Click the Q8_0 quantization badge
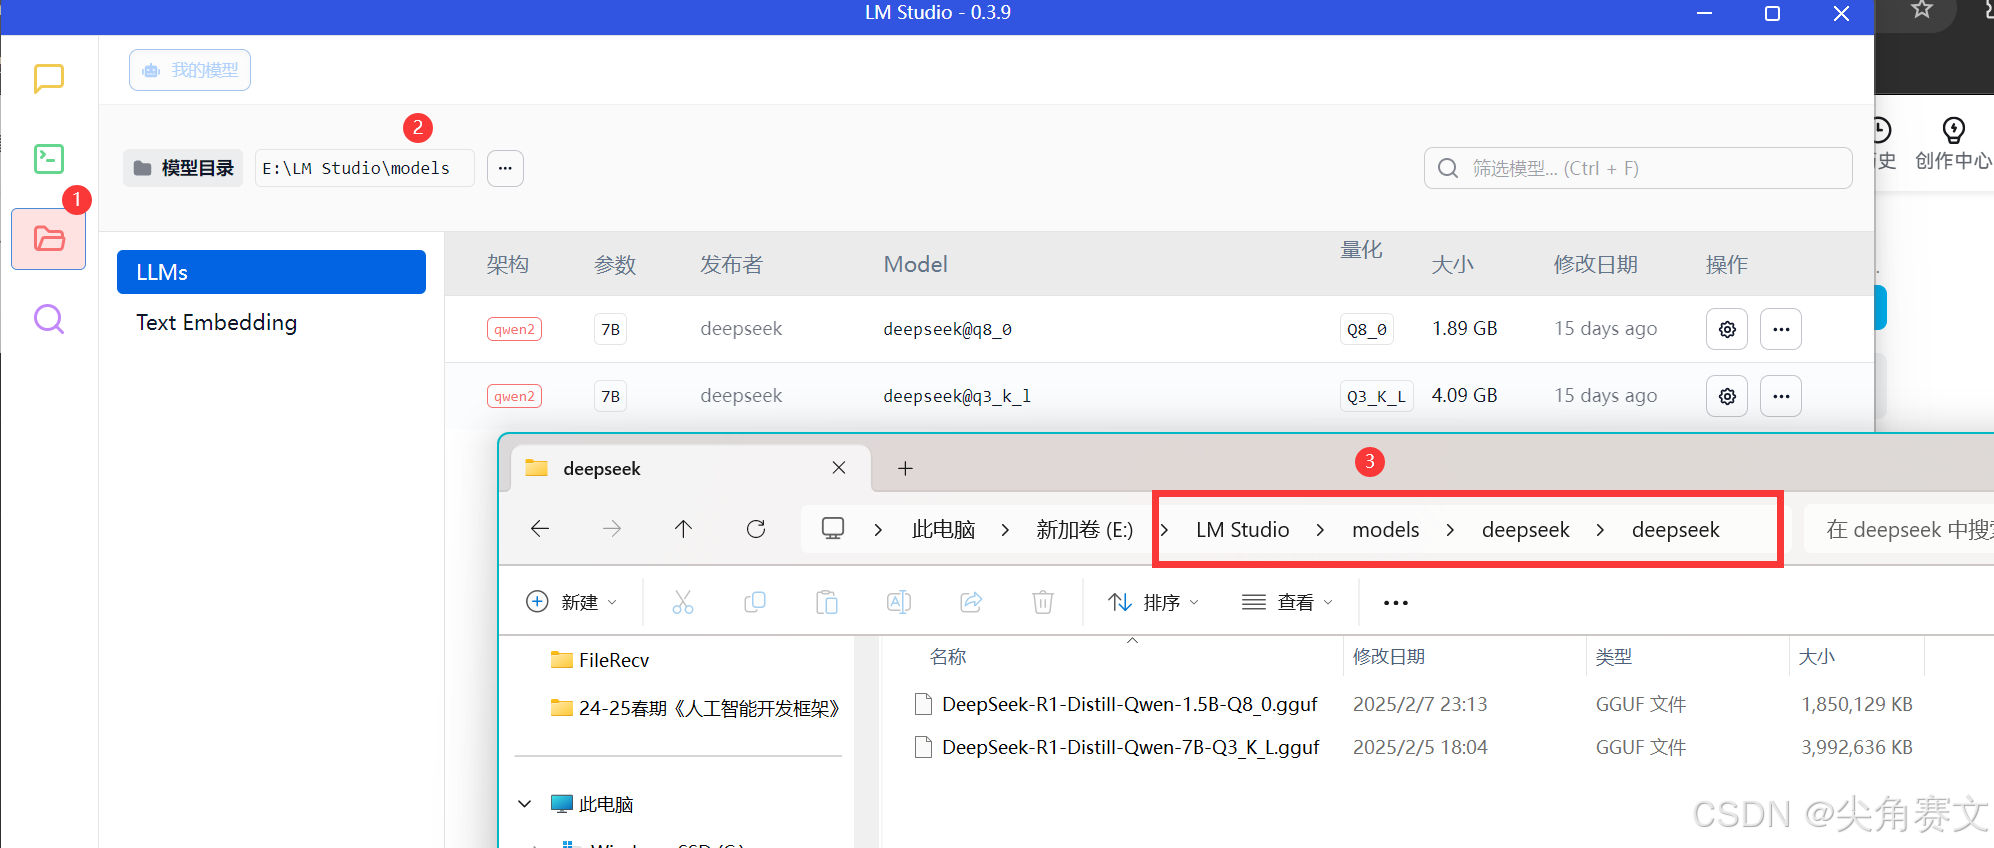This screenshot has height=848, width=1994. coord(1366,329)
